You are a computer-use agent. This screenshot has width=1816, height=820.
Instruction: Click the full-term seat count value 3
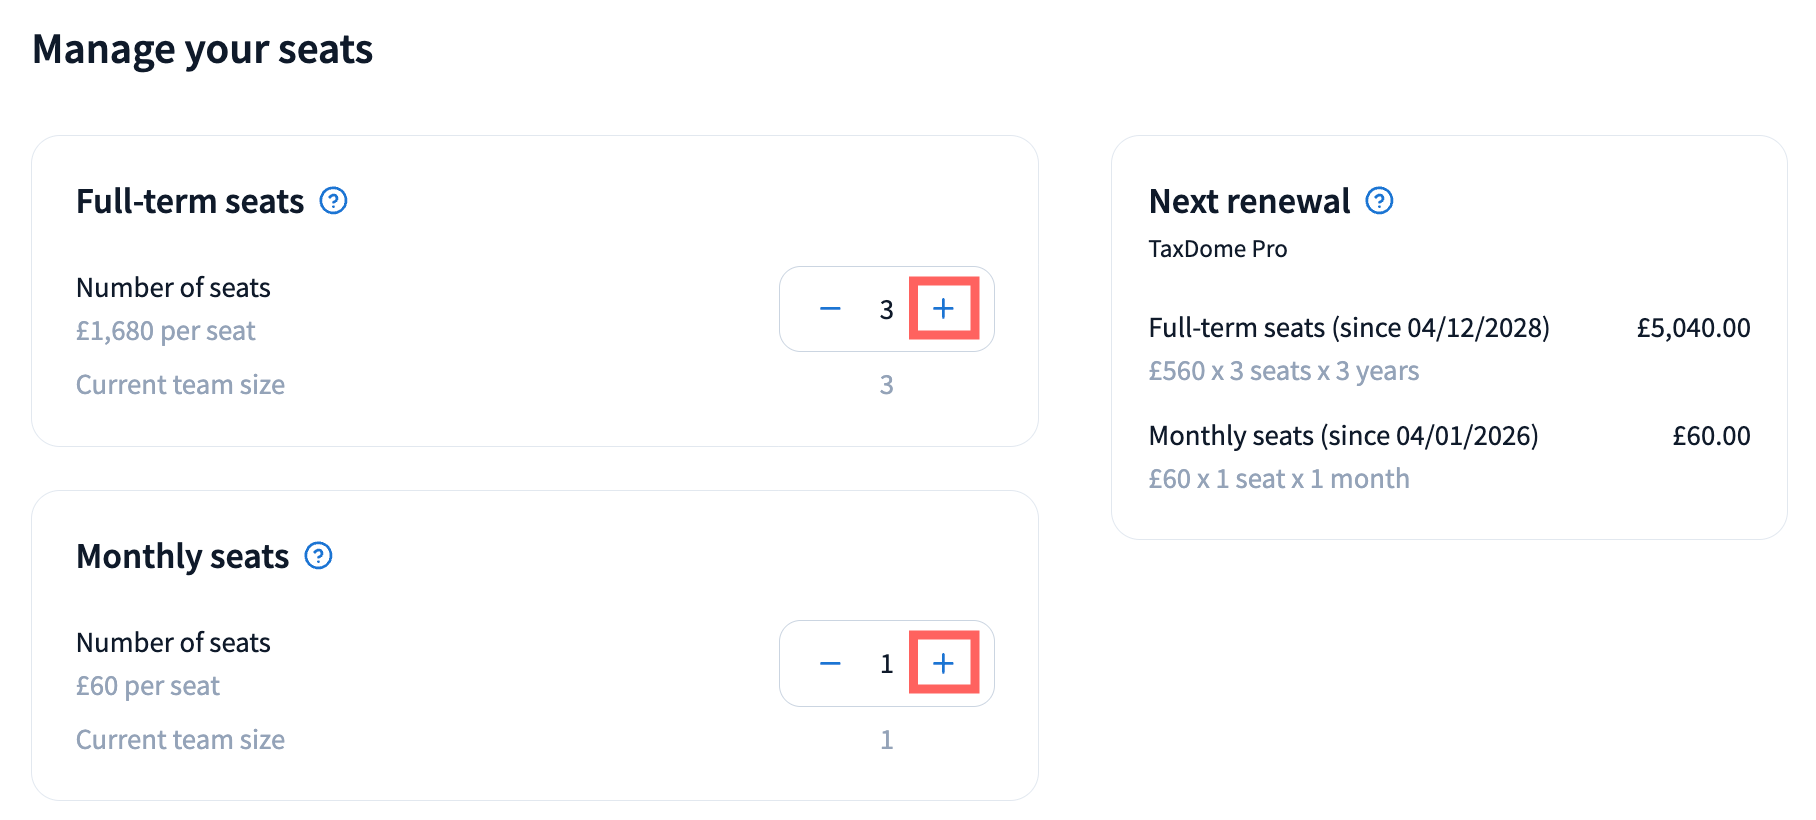coord(886,310)
